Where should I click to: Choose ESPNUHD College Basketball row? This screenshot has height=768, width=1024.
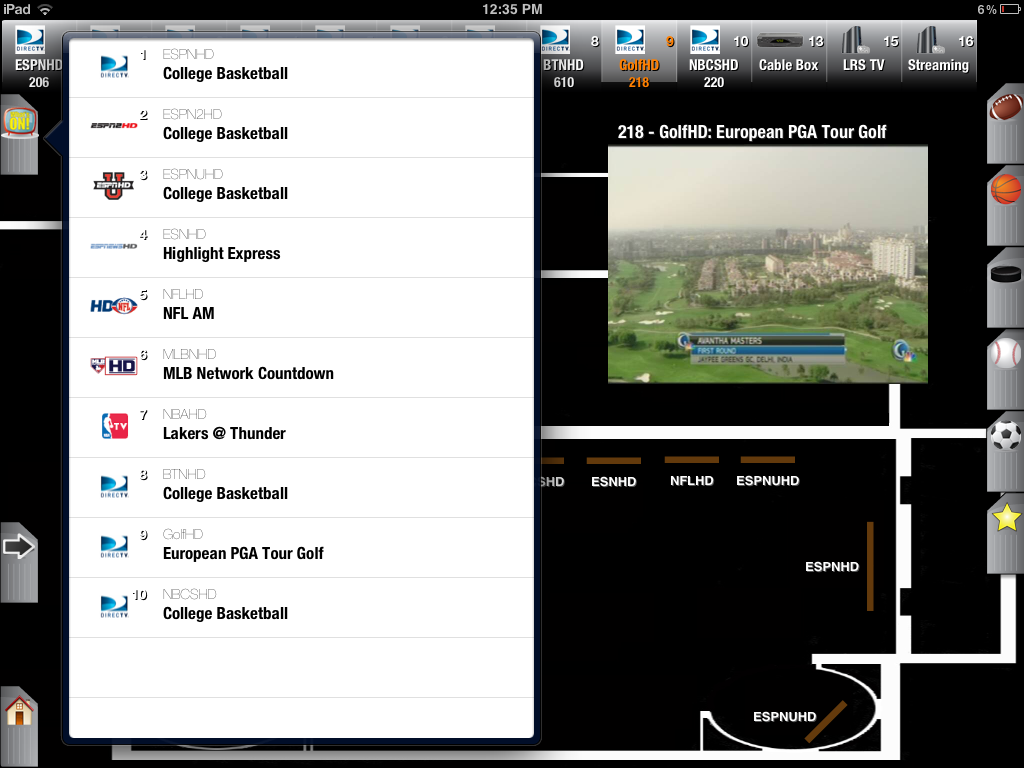tap(301, 188)
